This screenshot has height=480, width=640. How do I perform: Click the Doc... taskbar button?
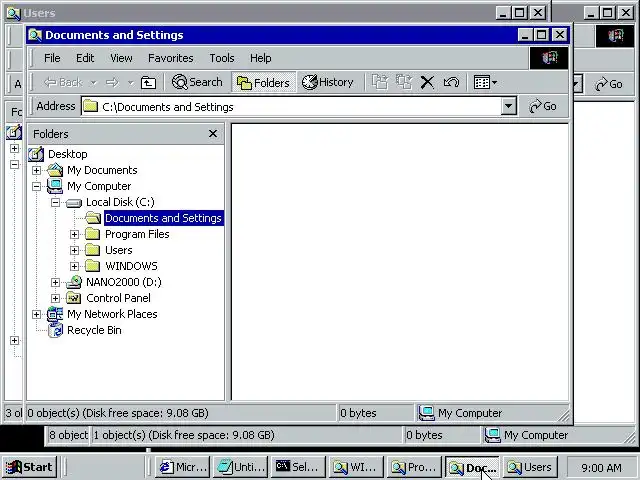472,467
